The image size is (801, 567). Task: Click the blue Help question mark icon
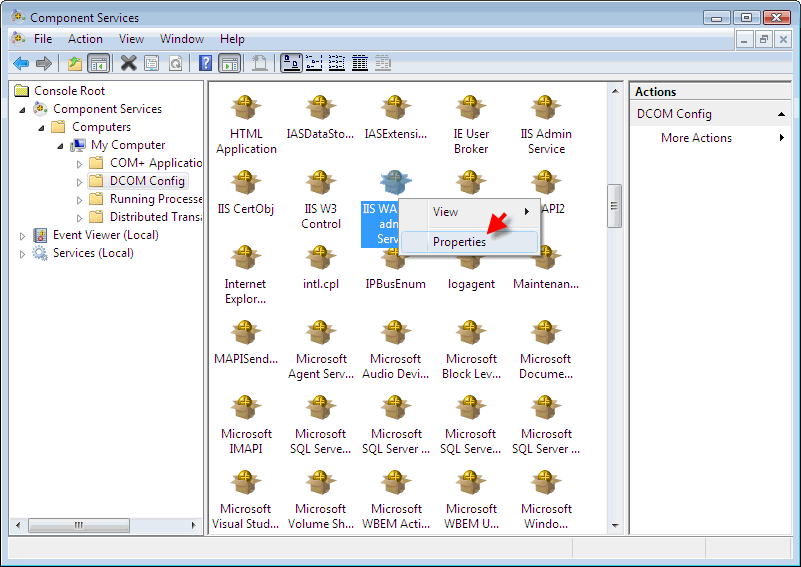205,63
